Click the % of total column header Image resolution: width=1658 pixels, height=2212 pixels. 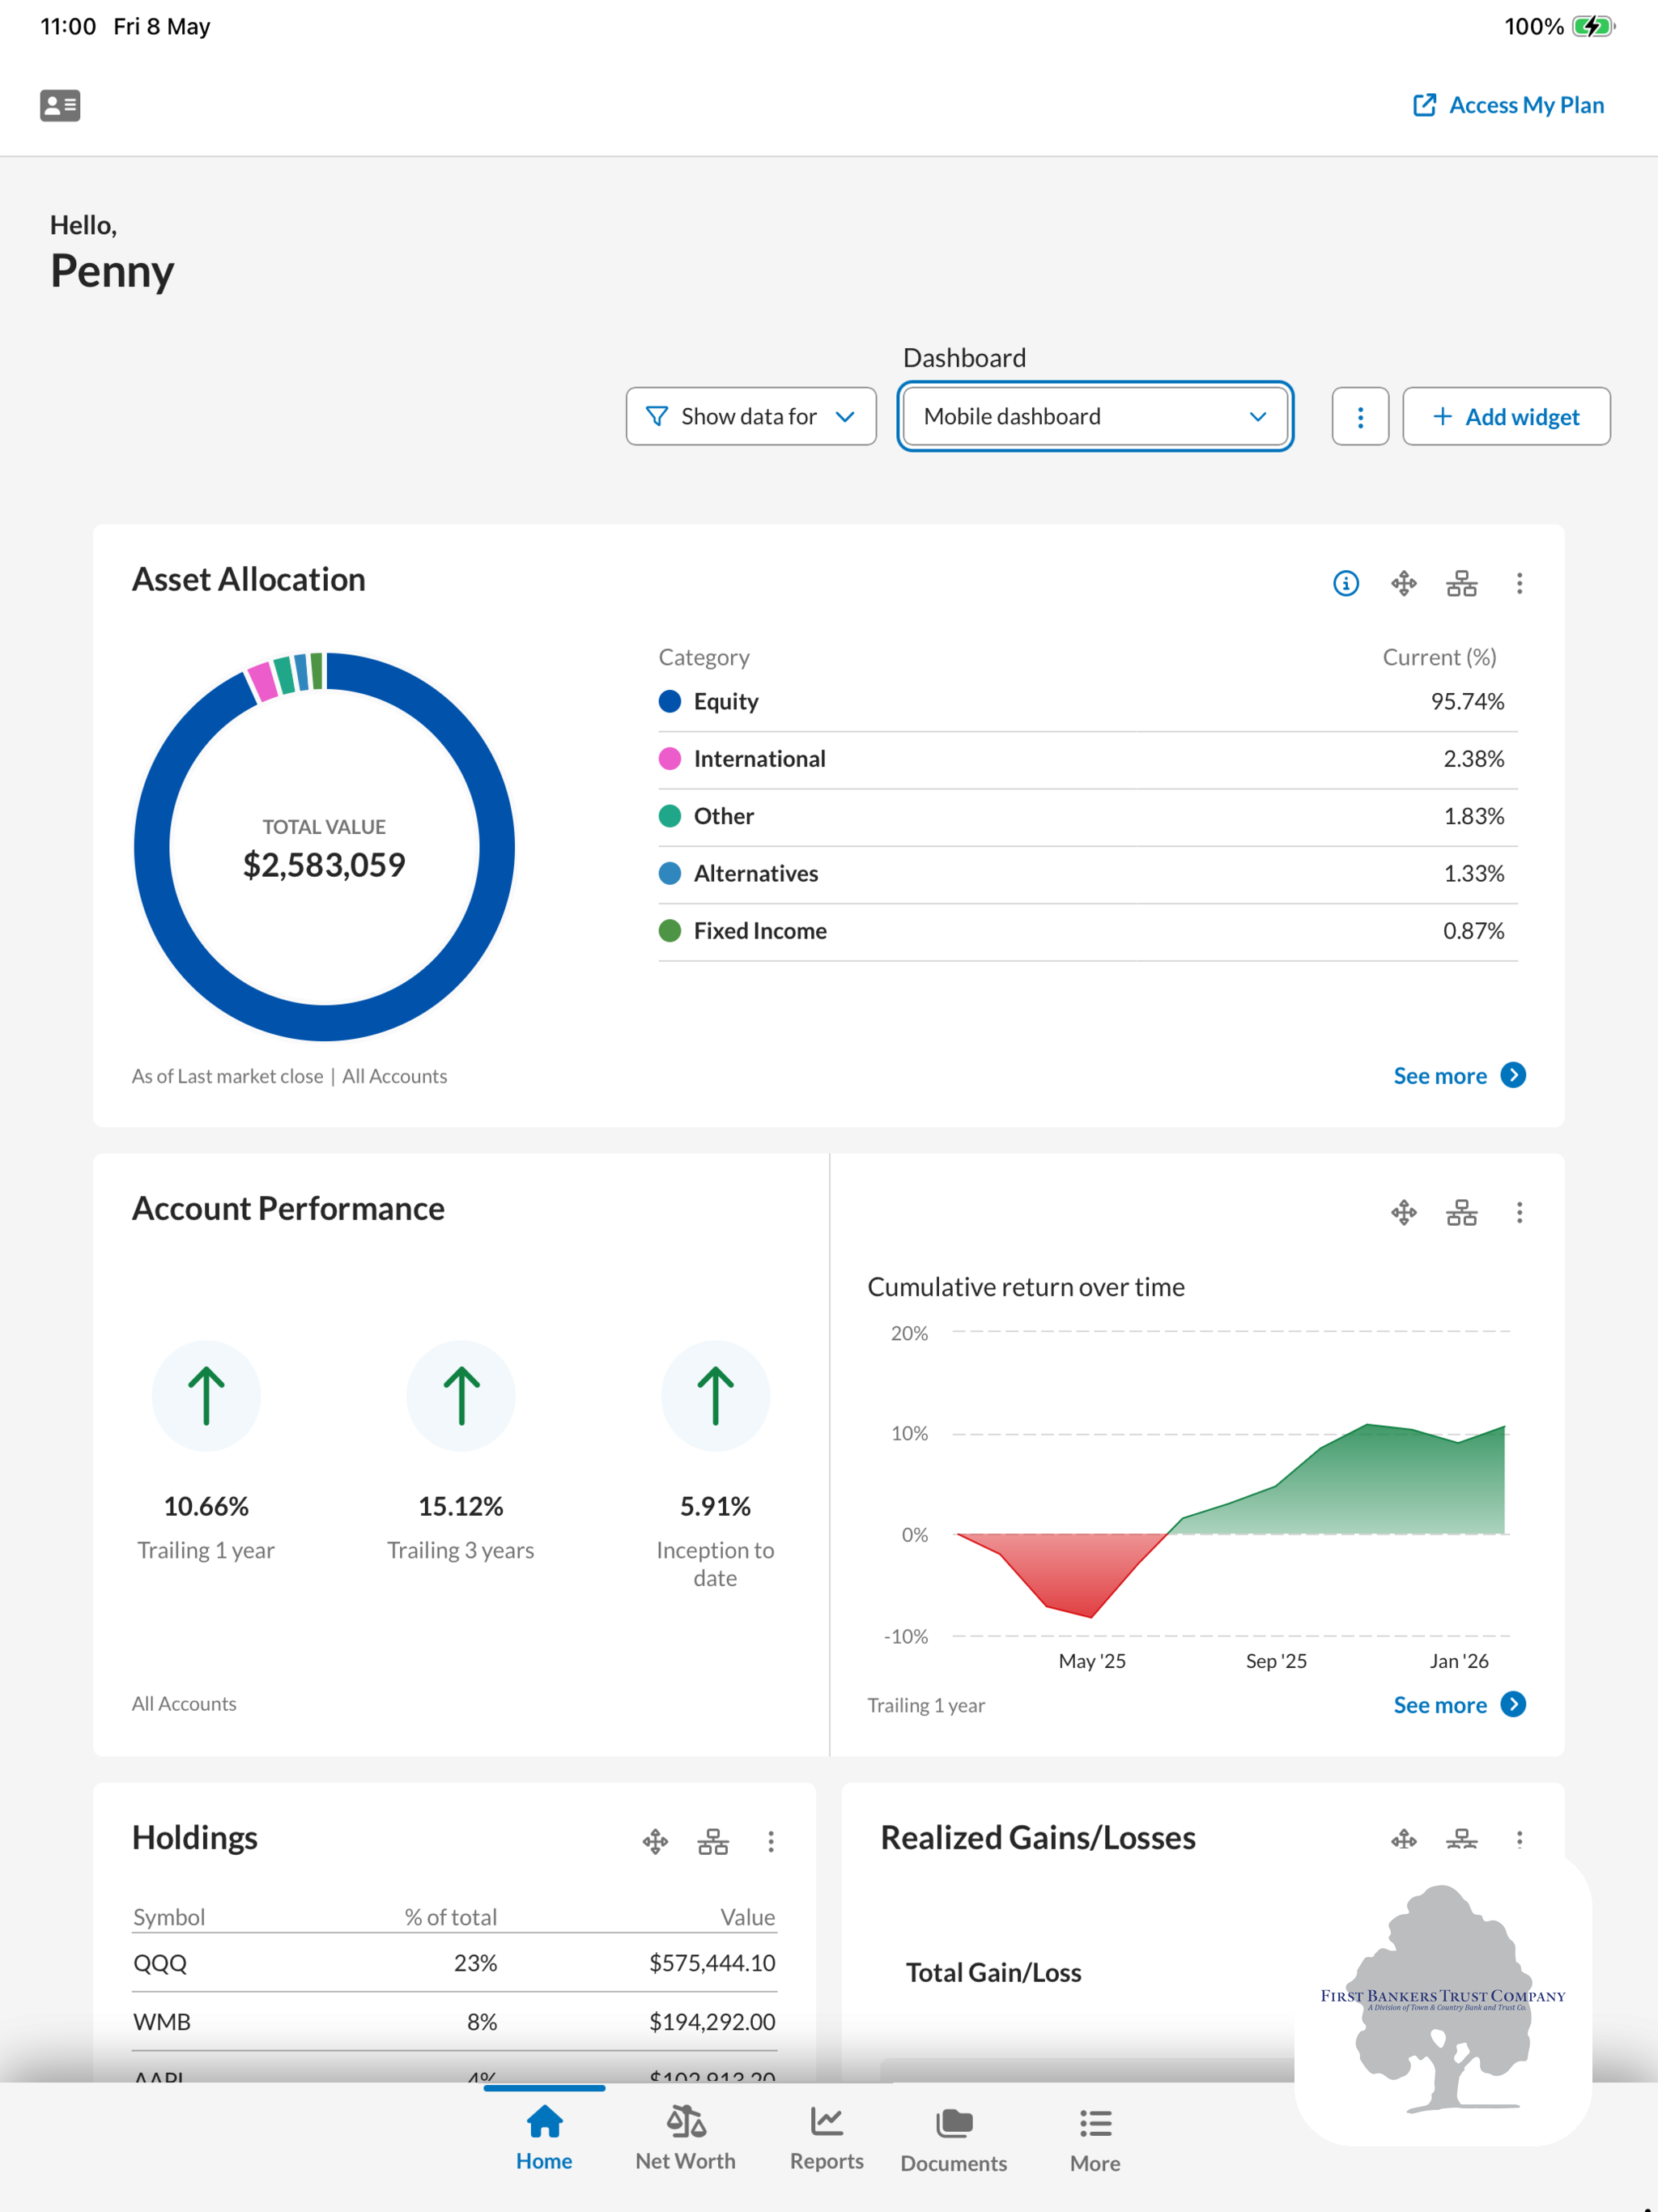coord(450,1916)
